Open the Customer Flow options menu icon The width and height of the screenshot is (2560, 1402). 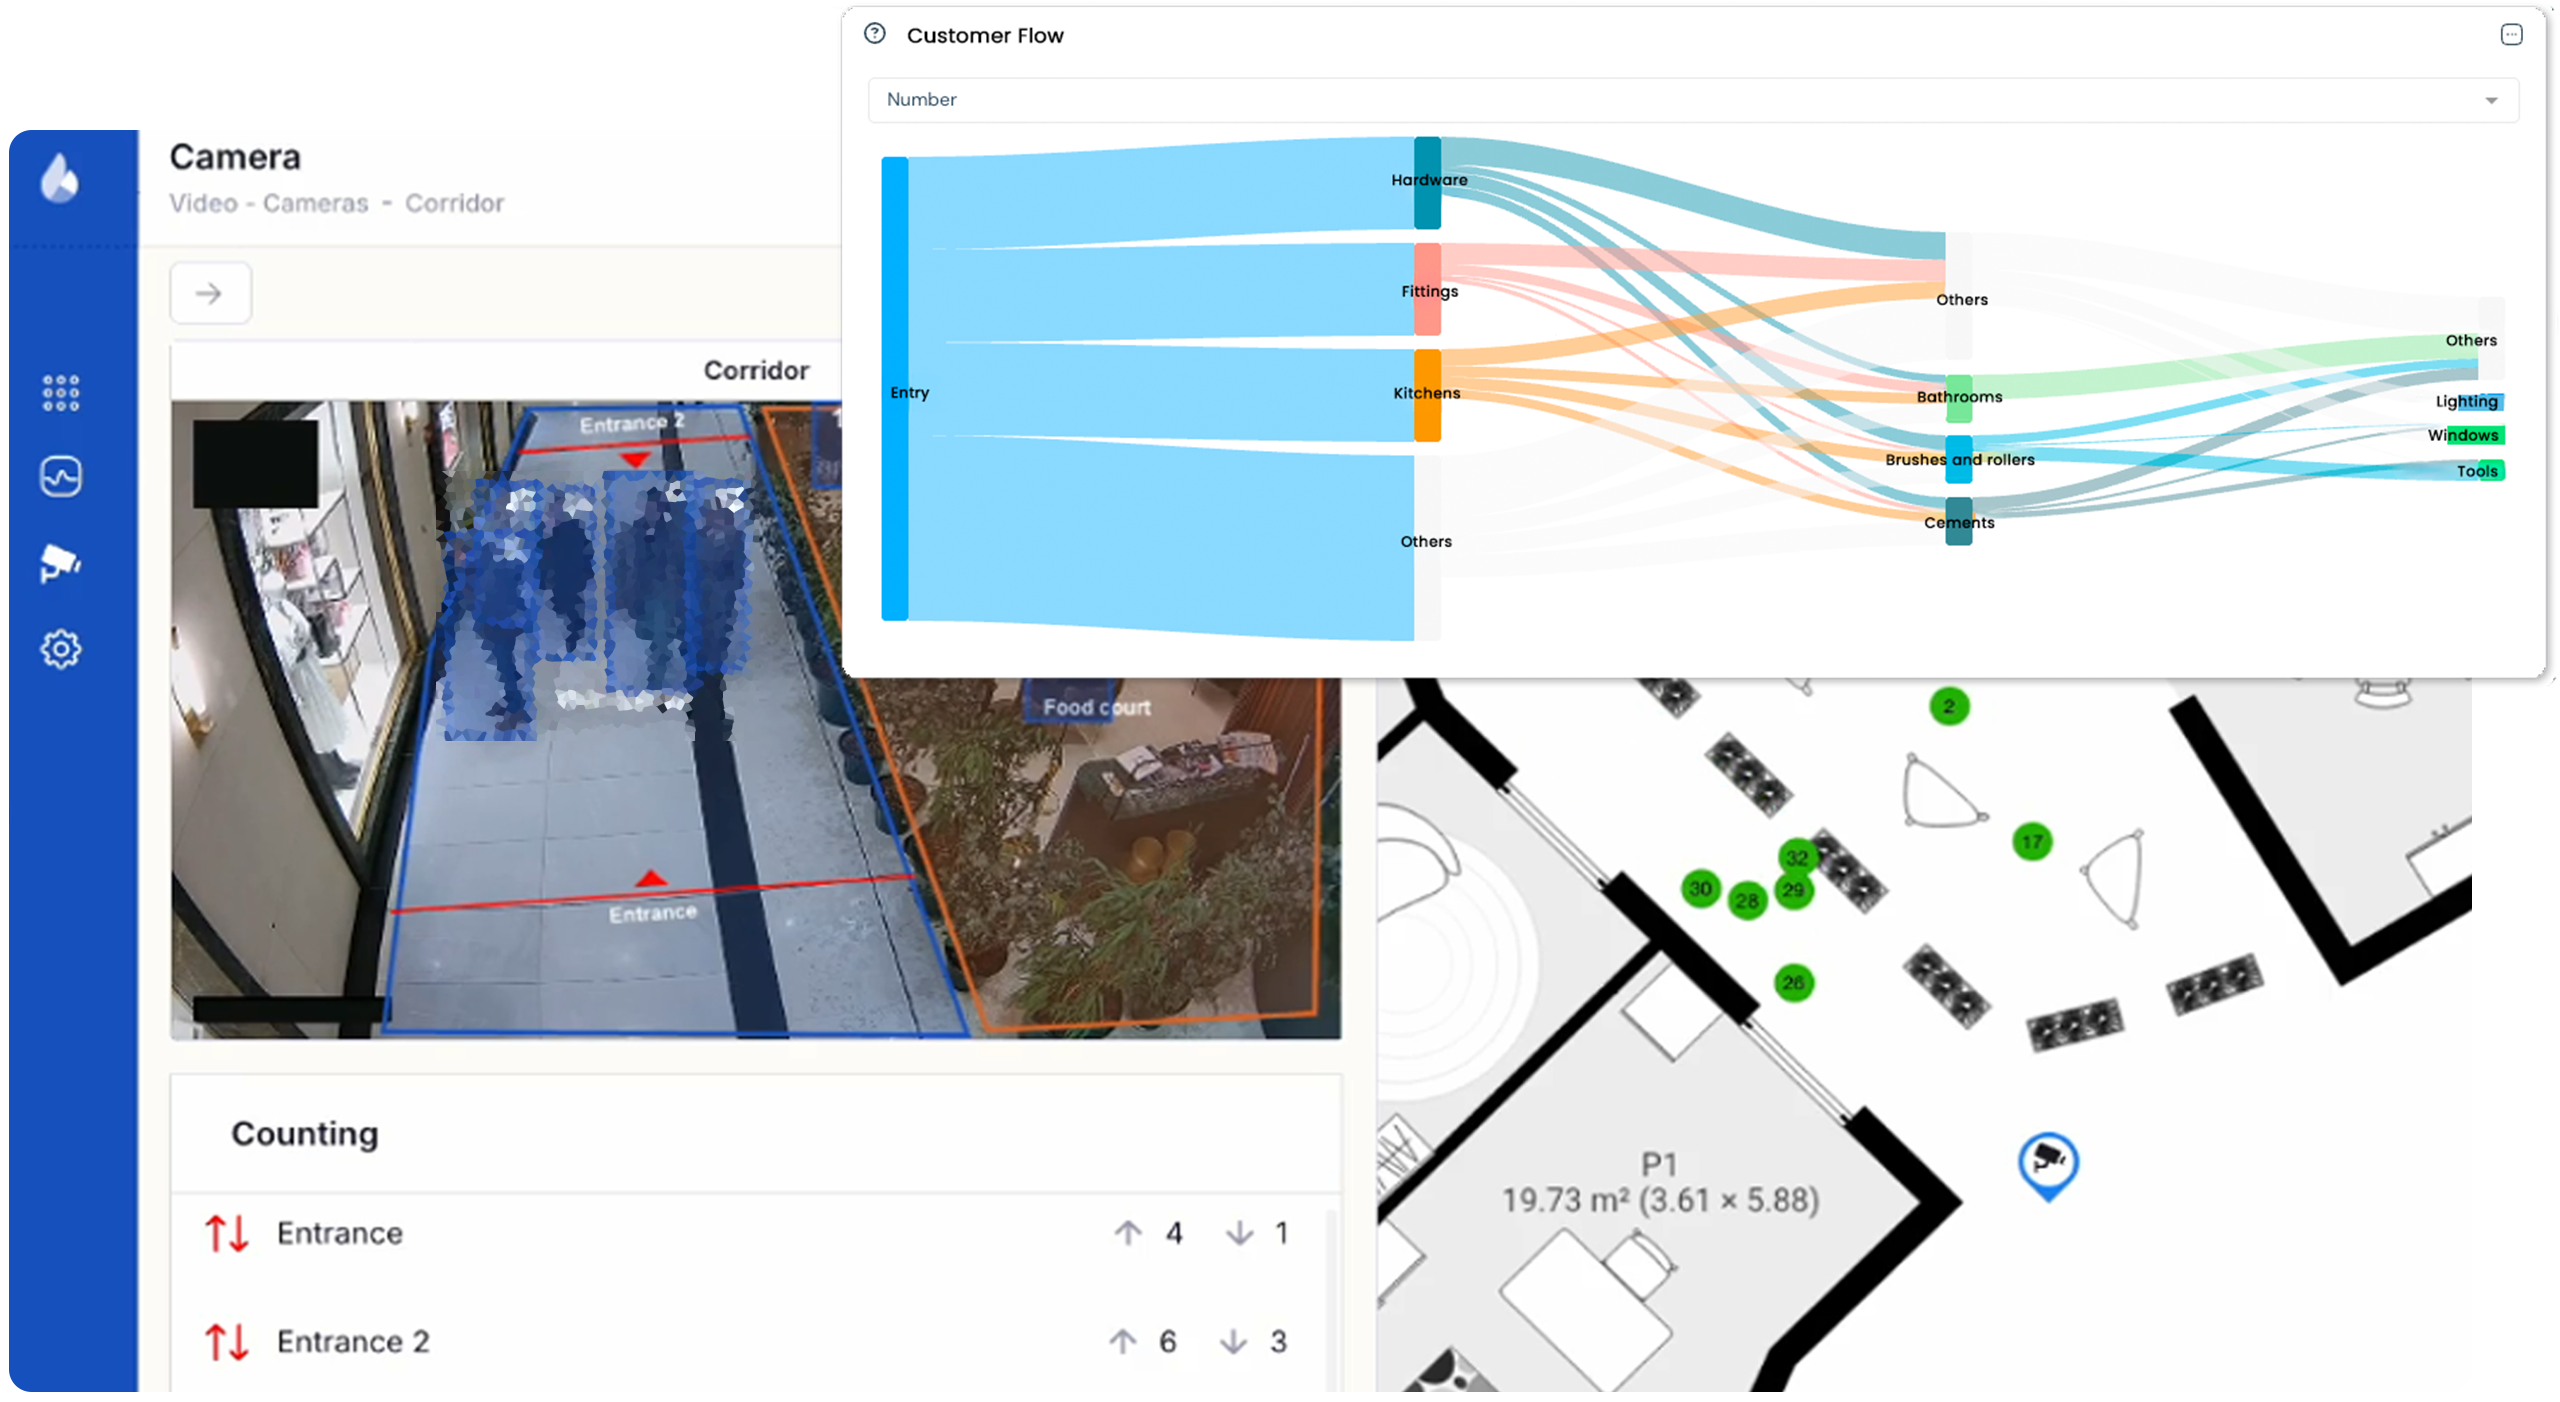click(2511, 35)
